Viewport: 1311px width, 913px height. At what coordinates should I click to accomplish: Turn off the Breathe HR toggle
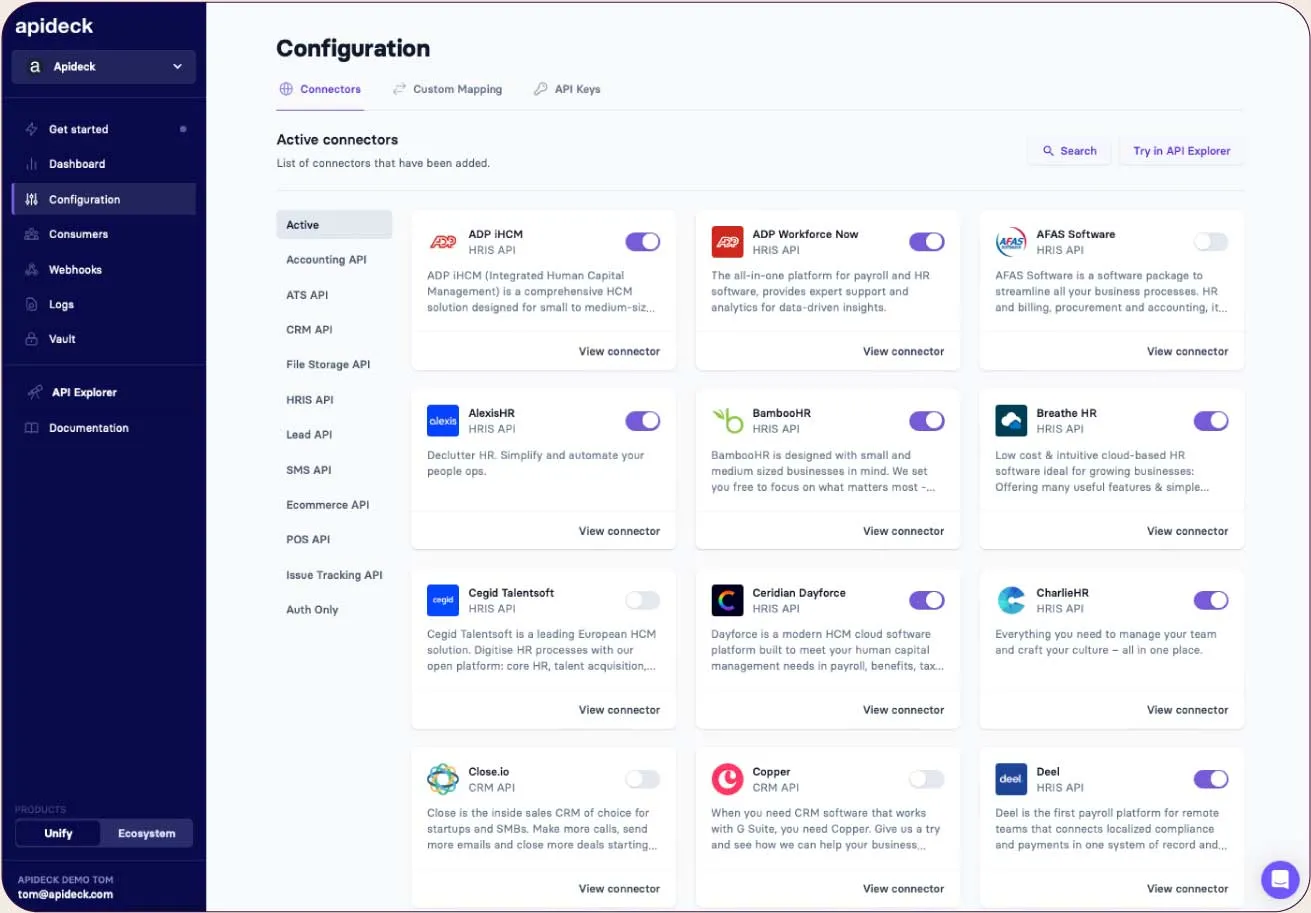point(1211,421)
